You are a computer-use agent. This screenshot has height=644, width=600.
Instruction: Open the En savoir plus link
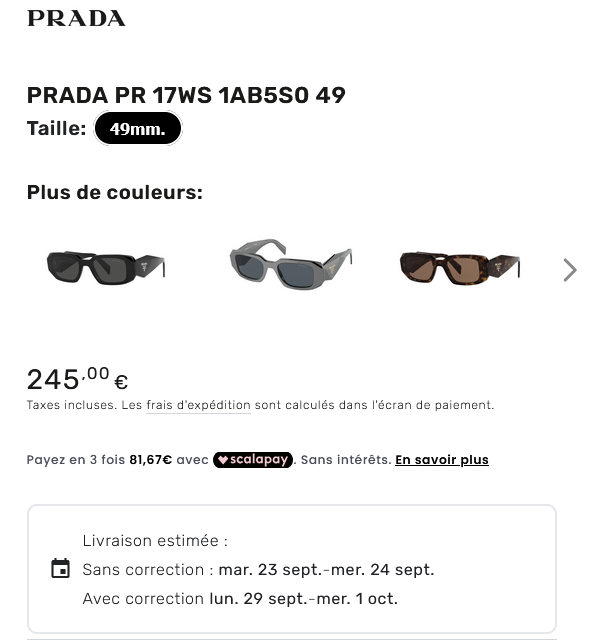point(442,460)
